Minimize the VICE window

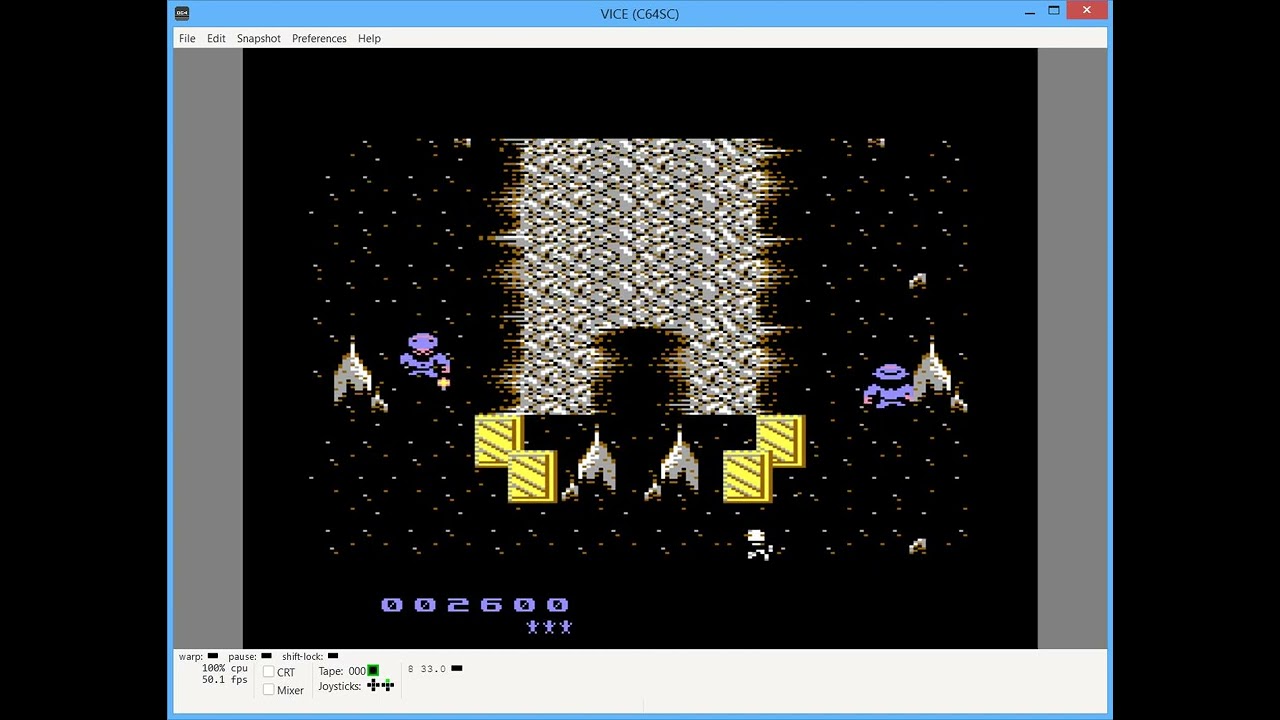coord(1030,12)
